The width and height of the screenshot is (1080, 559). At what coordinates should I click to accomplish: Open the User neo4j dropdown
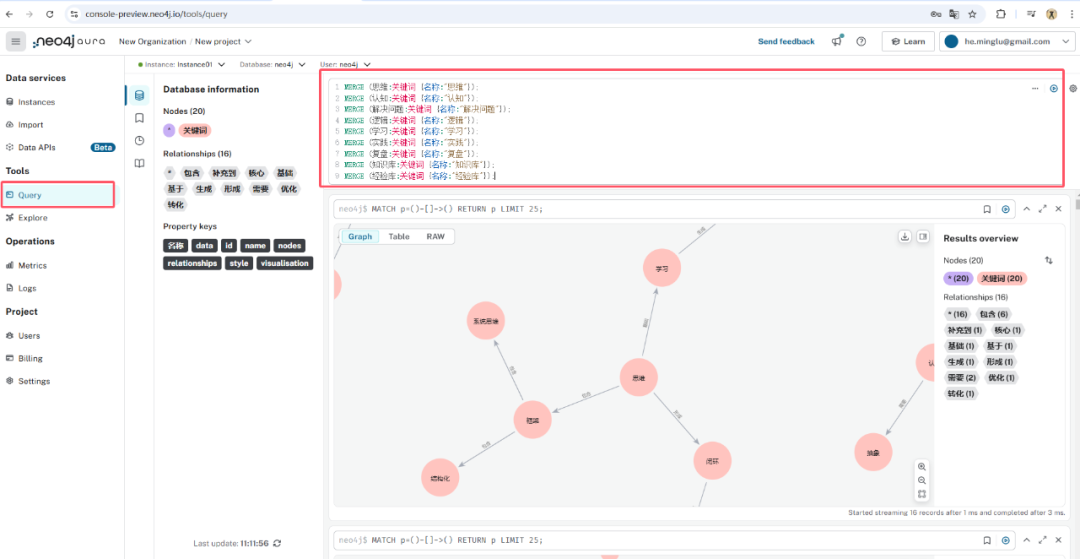tap(345, 64)
